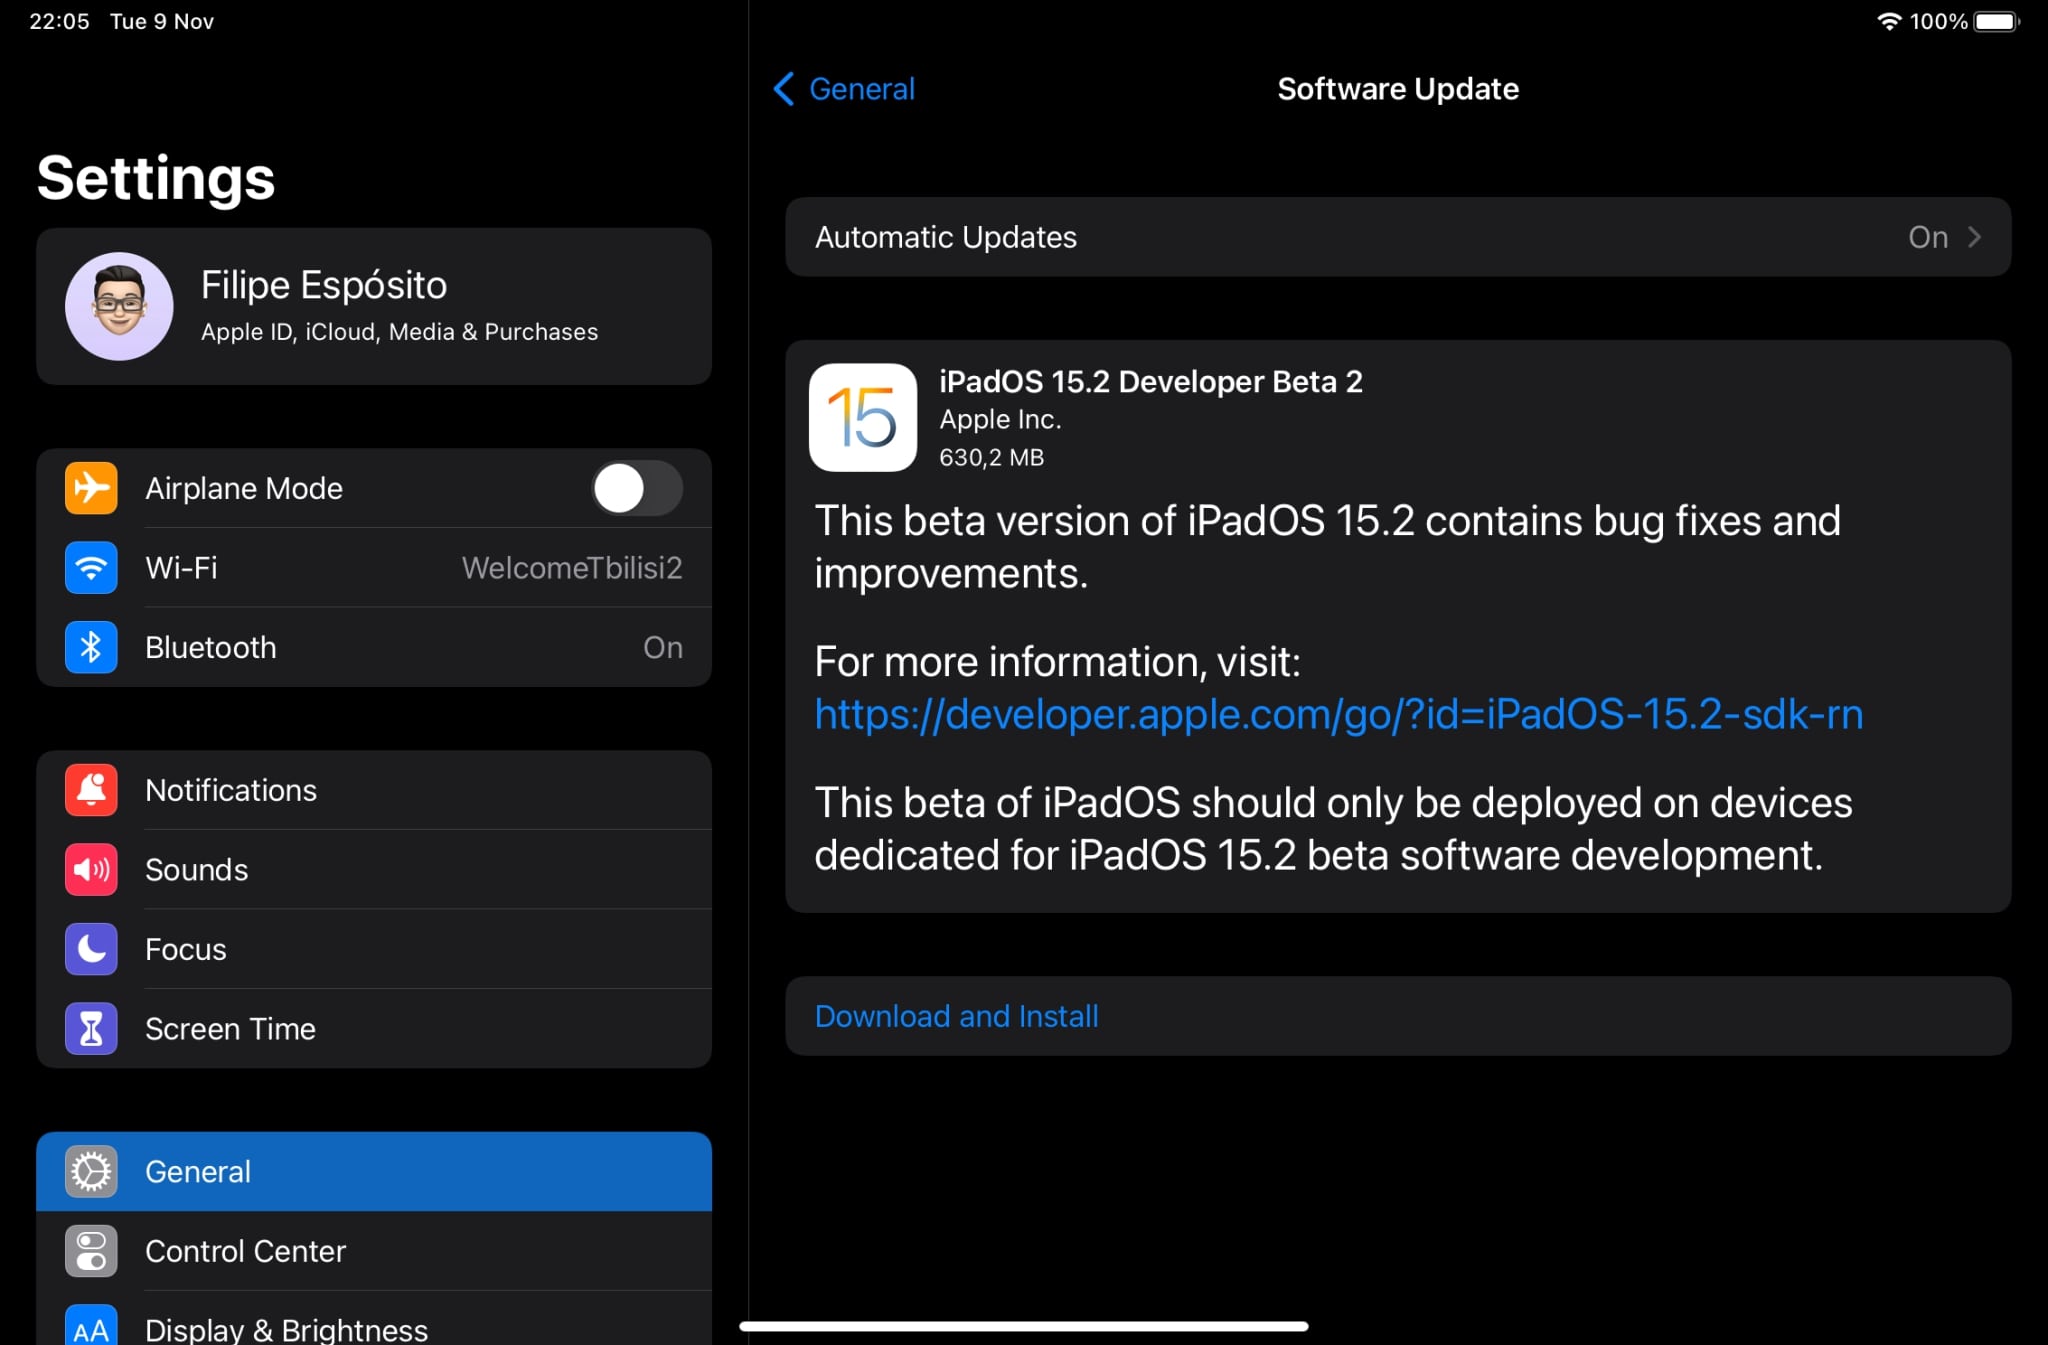Open the developer.apple.com release notes link
The image size is (2048, 1345).
coord(1339,714)
